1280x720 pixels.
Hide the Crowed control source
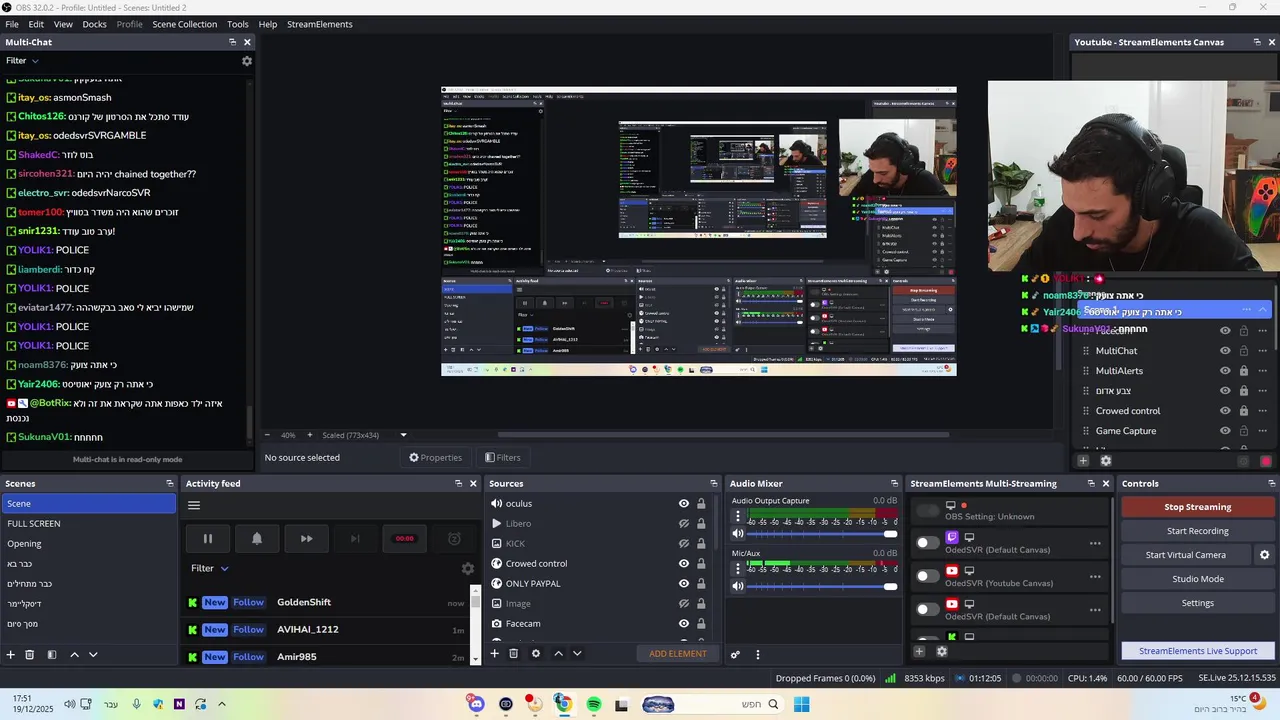click(x=684, y=564)
